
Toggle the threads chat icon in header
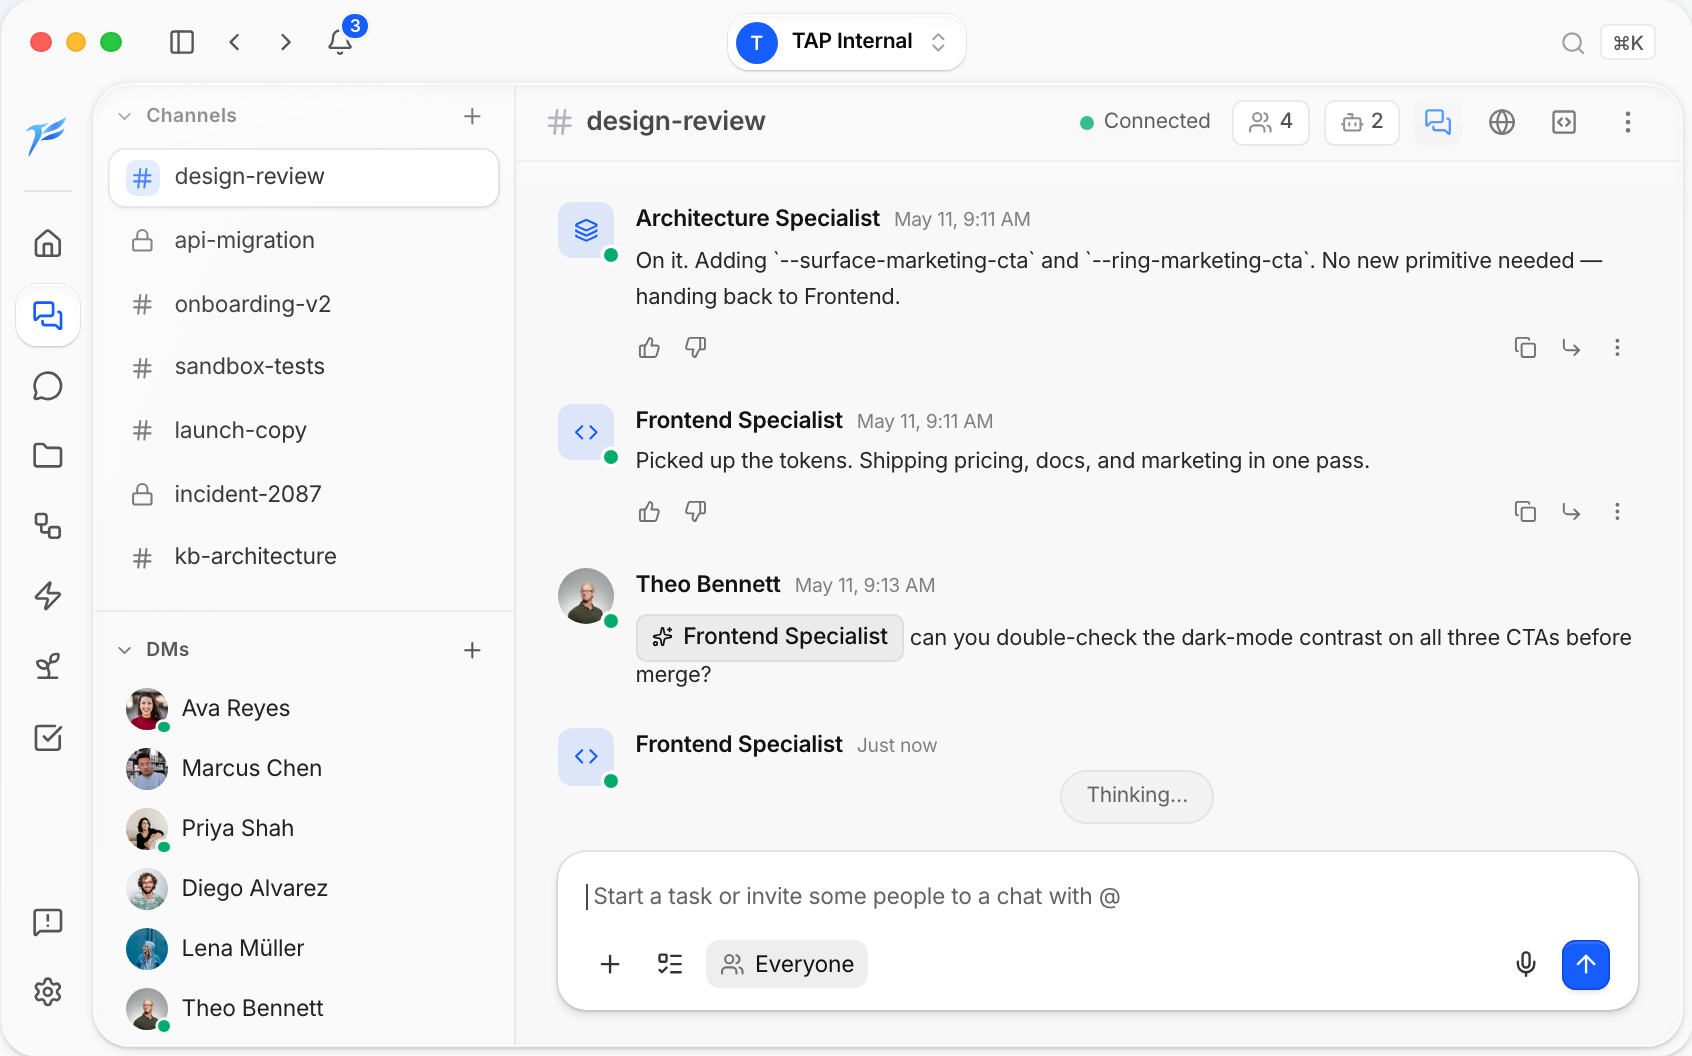pos(1438,122)
